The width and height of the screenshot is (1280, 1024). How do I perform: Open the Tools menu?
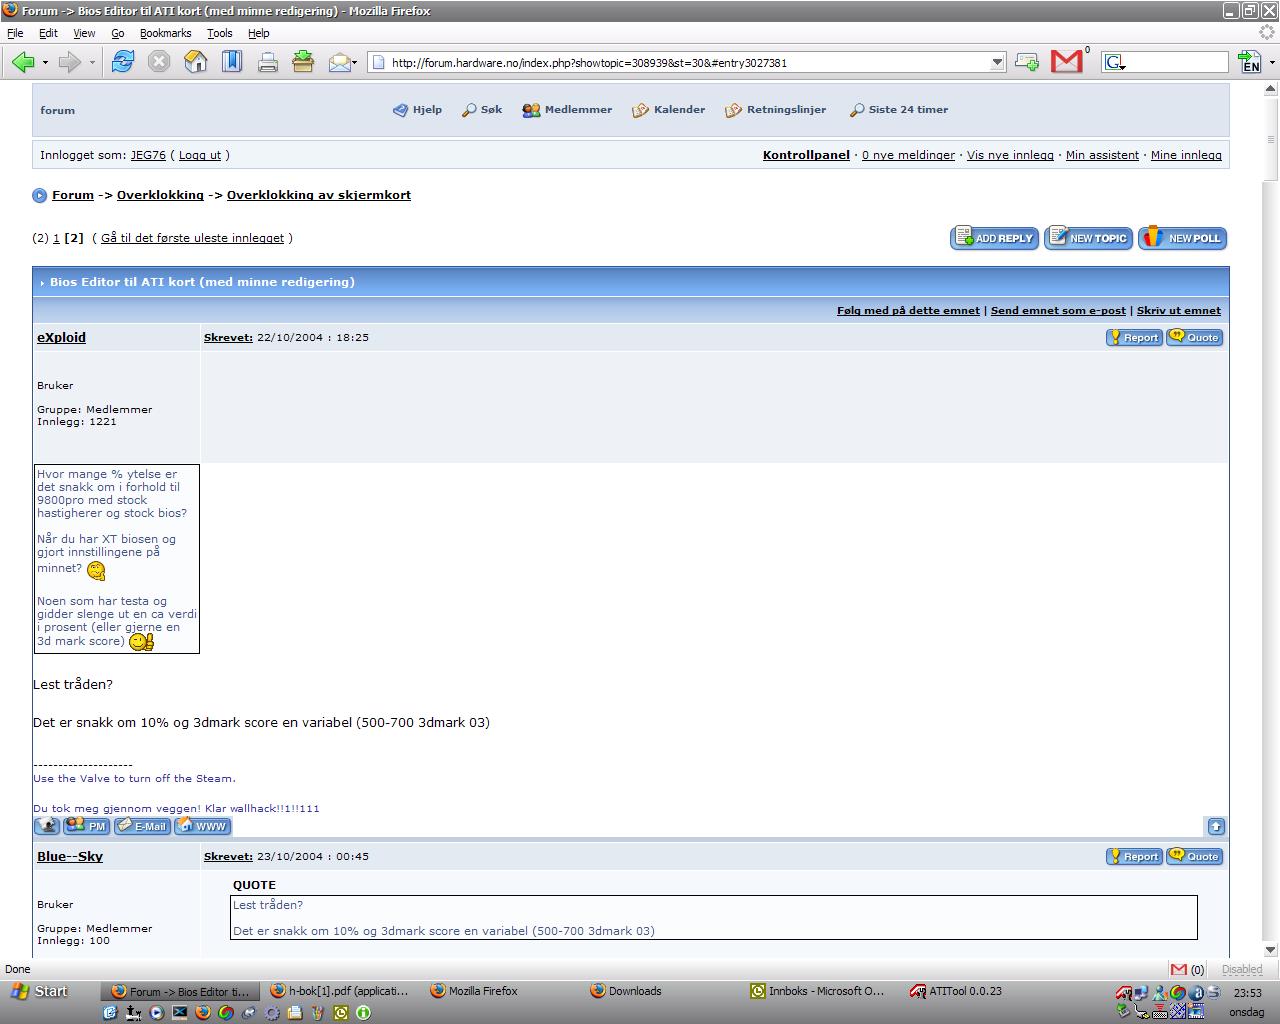(219, 33)
